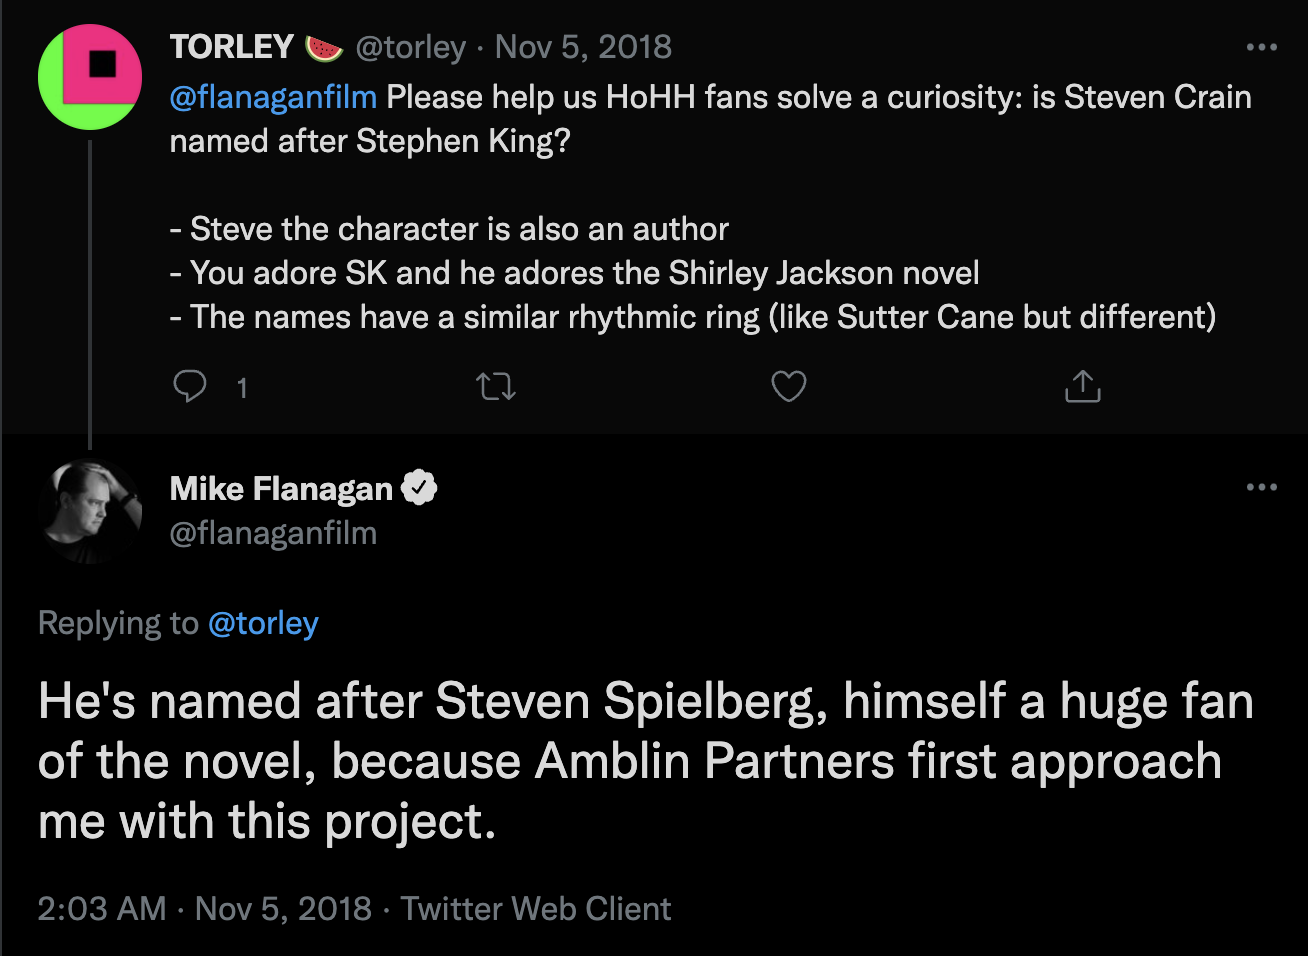Click @flanaganfilm handle under Mike Flanagan
The image size is (1308, 956).
coord(273,533)
